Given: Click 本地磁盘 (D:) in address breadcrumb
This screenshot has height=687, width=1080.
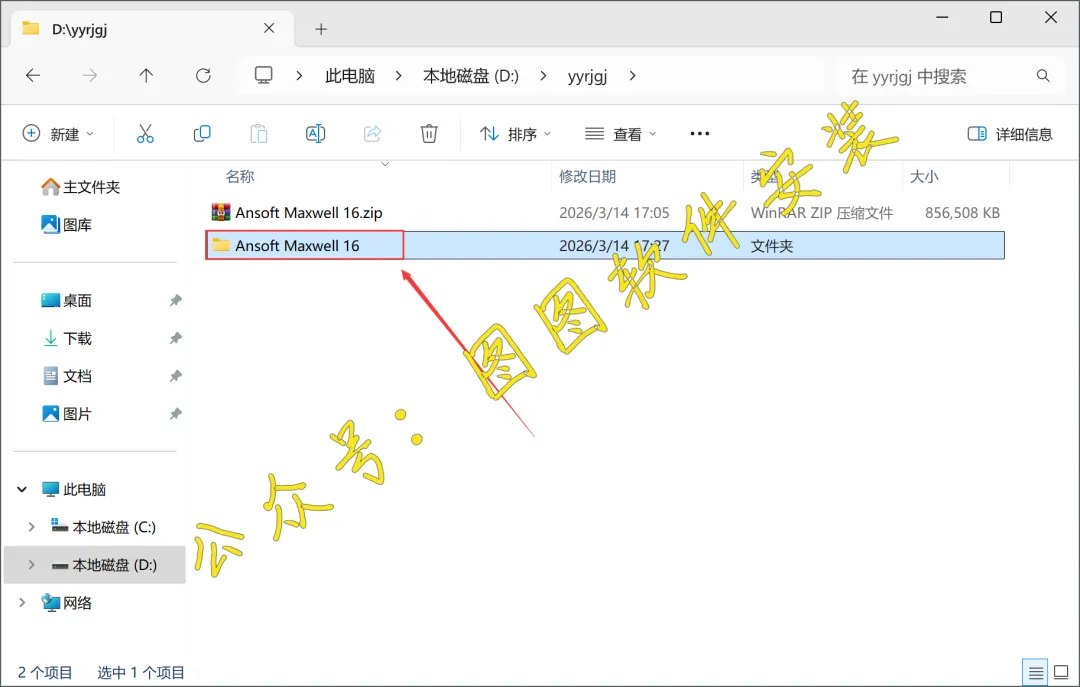Looking at the screenshot, I should pyautogui.click(x=471, y=76).
